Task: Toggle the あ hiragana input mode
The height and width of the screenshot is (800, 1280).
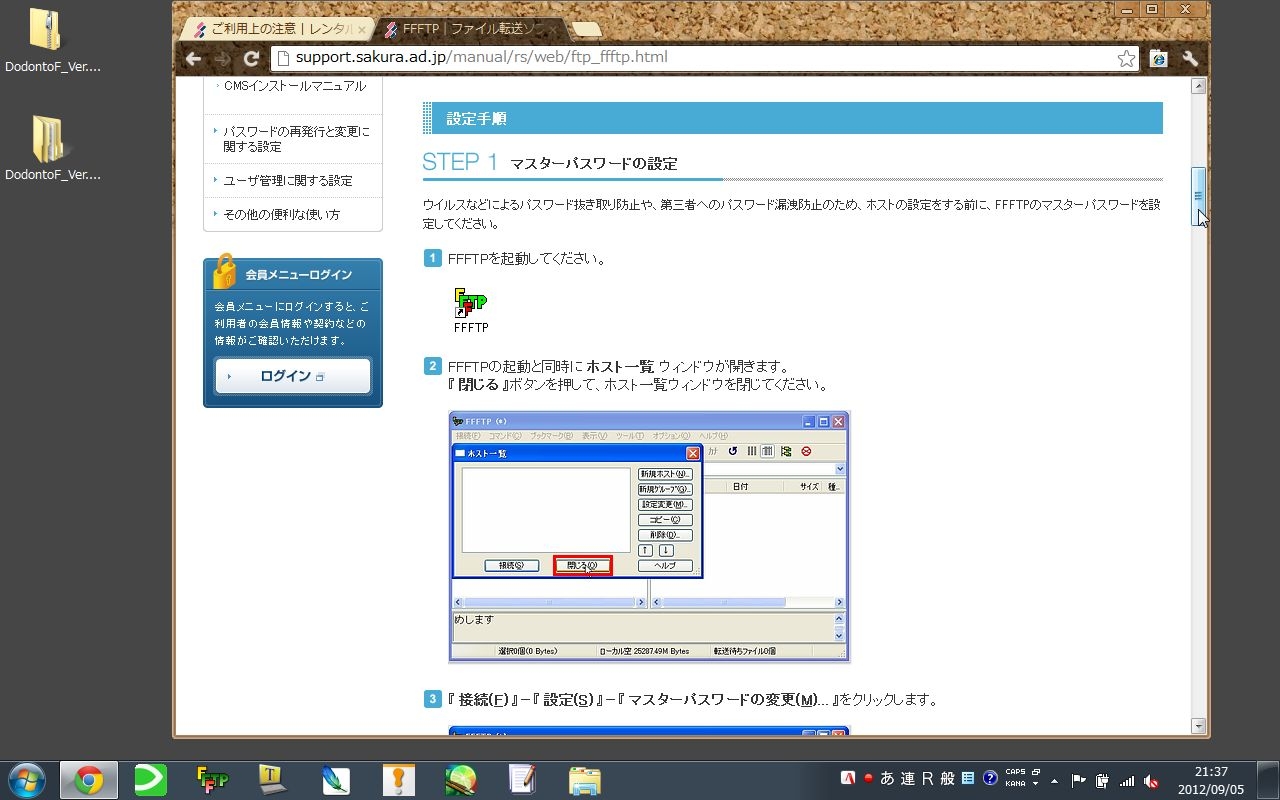Action: tap(887, 779)
